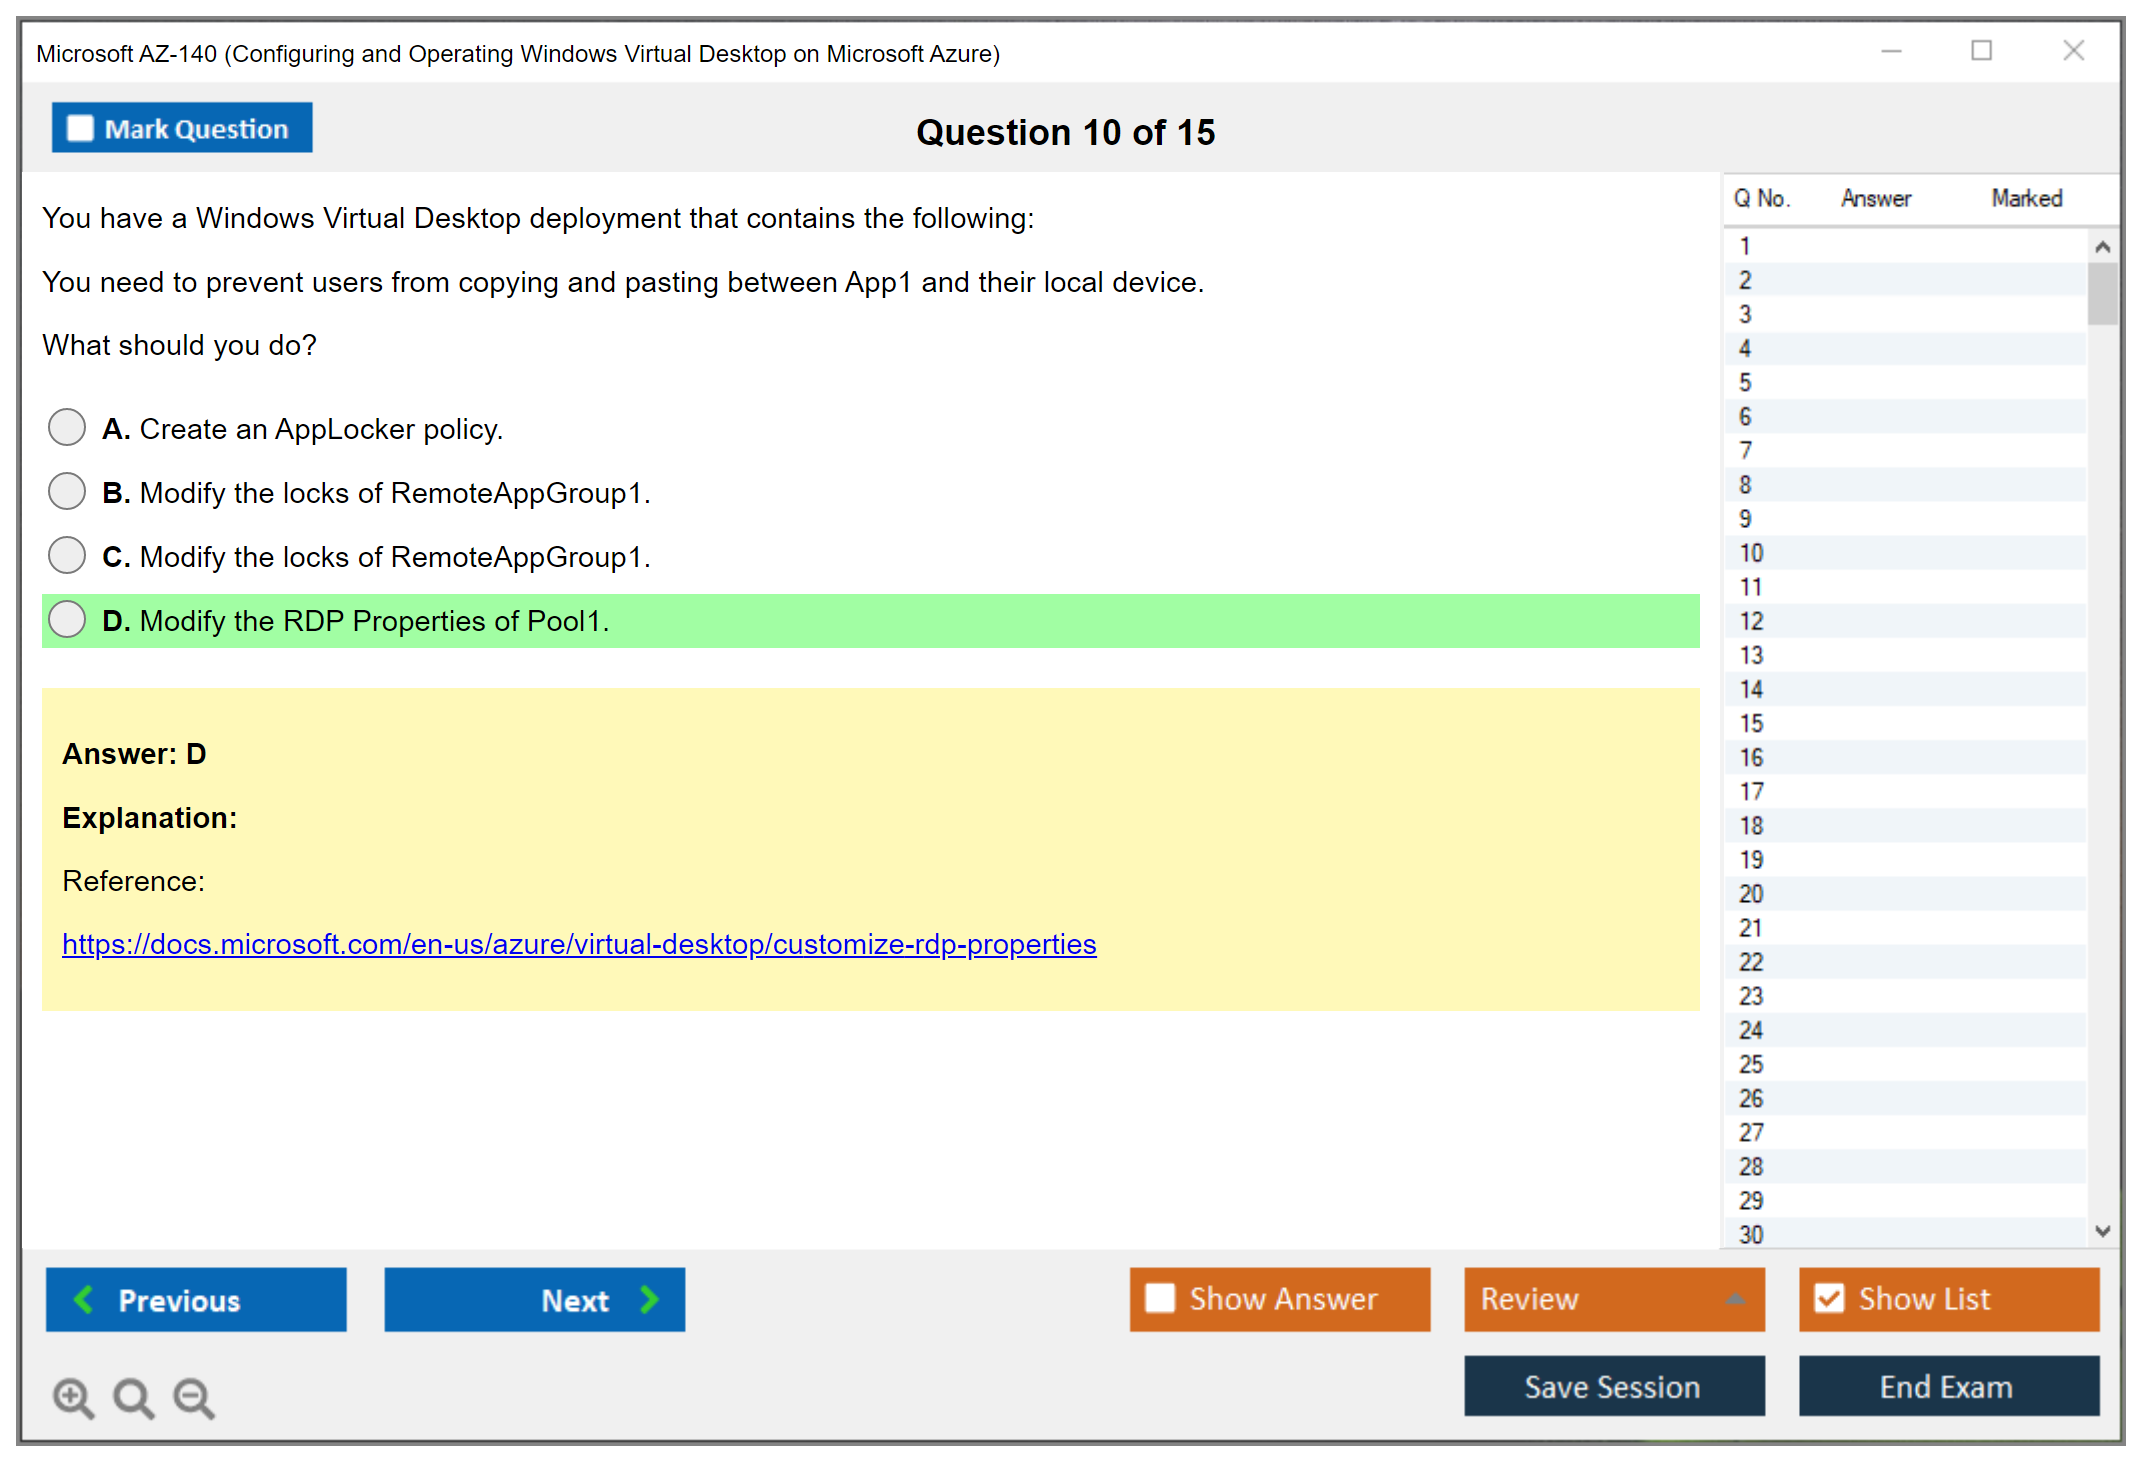
Task: Click the reset zoom magnifier icon
Action: click(133, 1397)
